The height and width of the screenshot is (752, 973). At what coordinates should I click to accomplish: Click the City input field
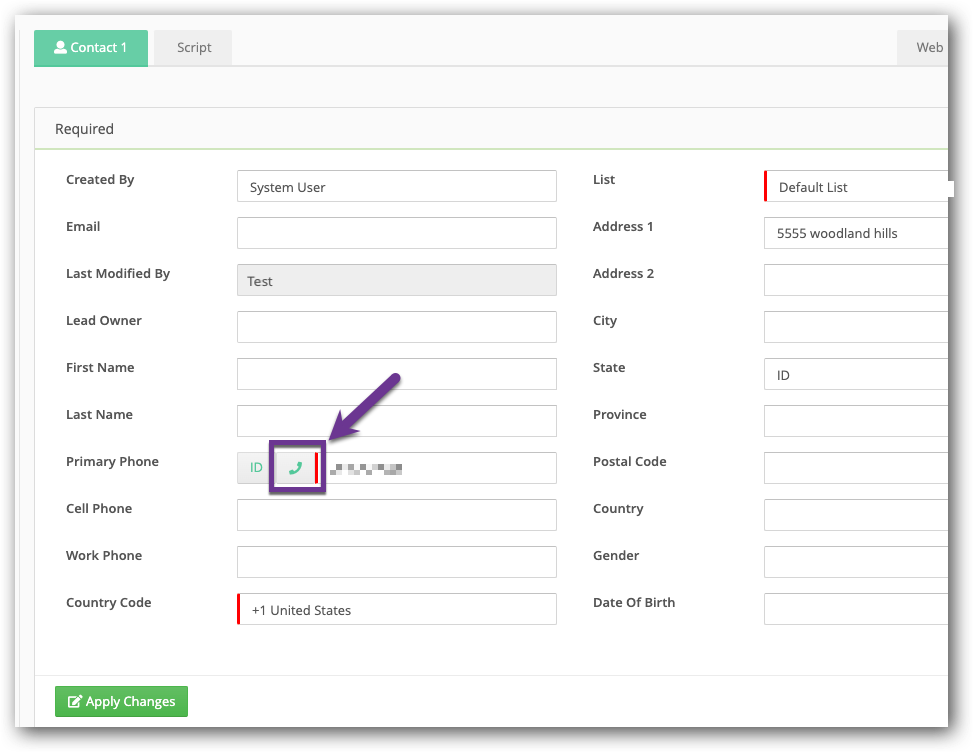tap(856, 327)
